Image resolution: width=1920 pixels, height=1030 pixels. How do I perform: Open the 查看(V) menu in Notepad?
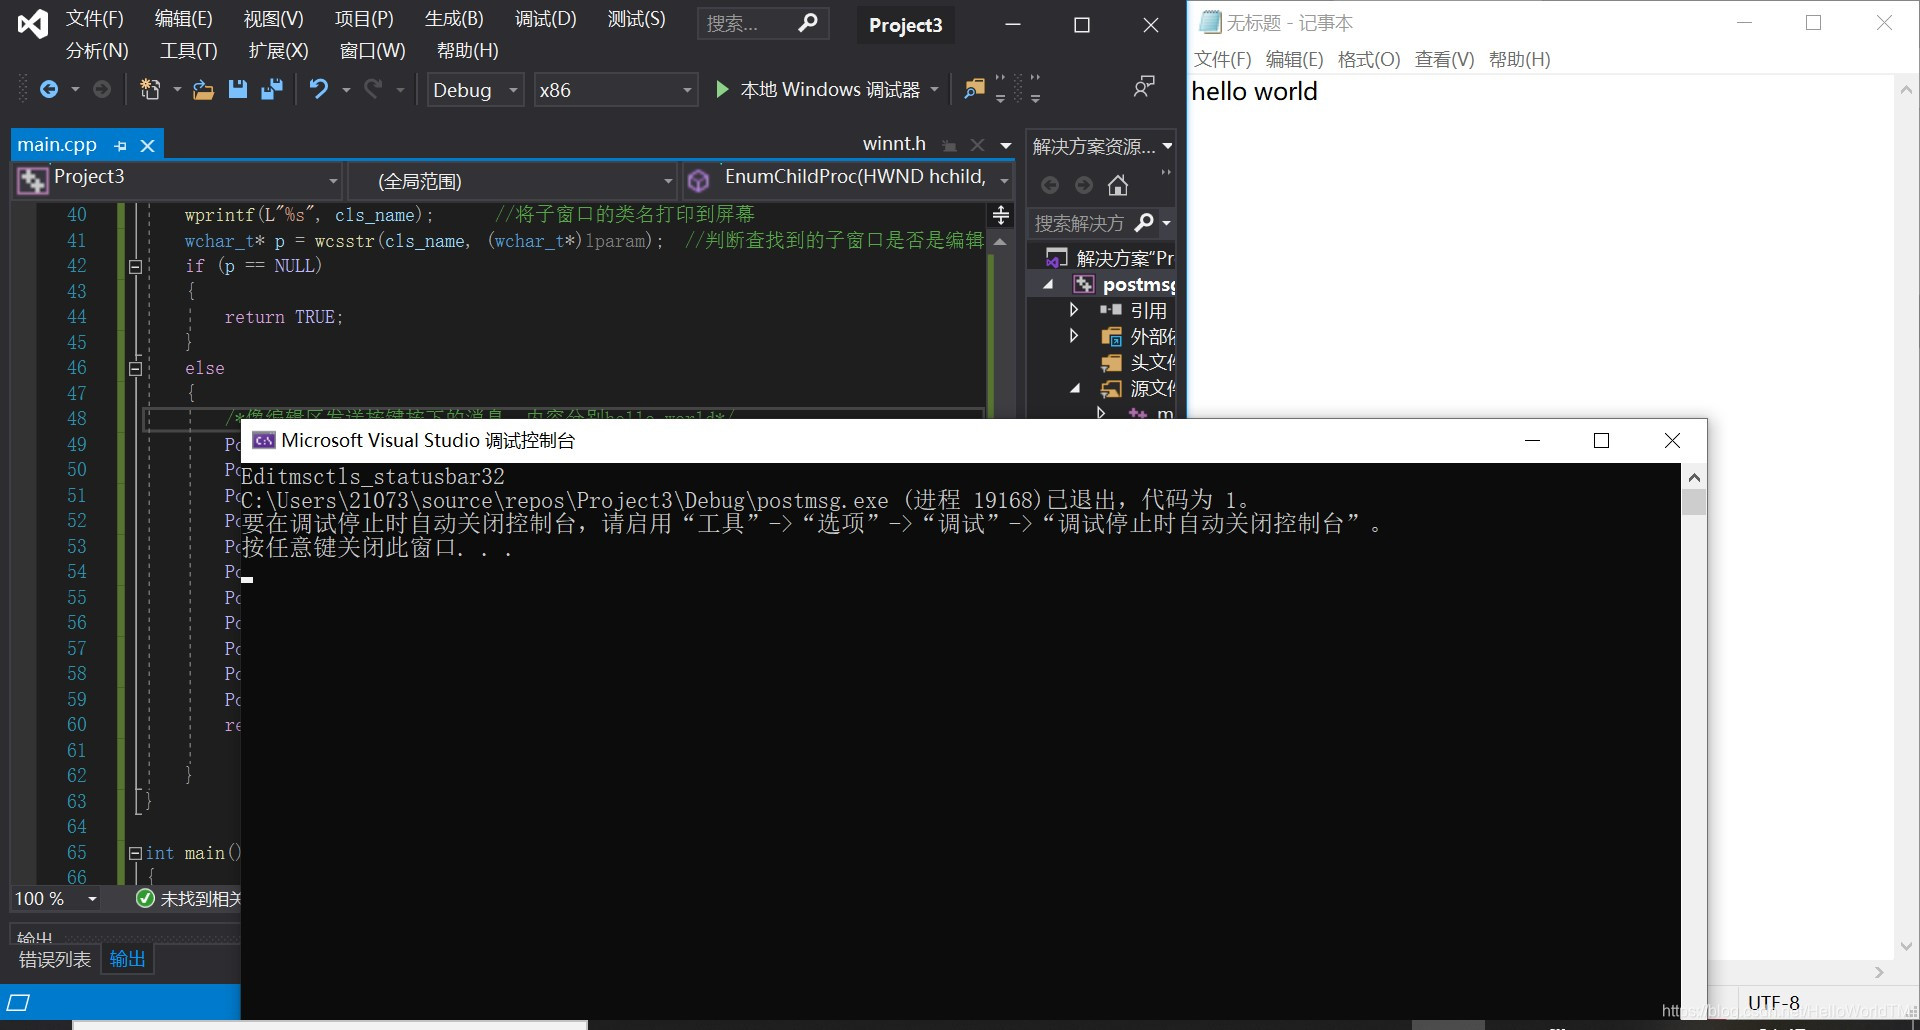pyautogui.click(x=1444, y=59)
